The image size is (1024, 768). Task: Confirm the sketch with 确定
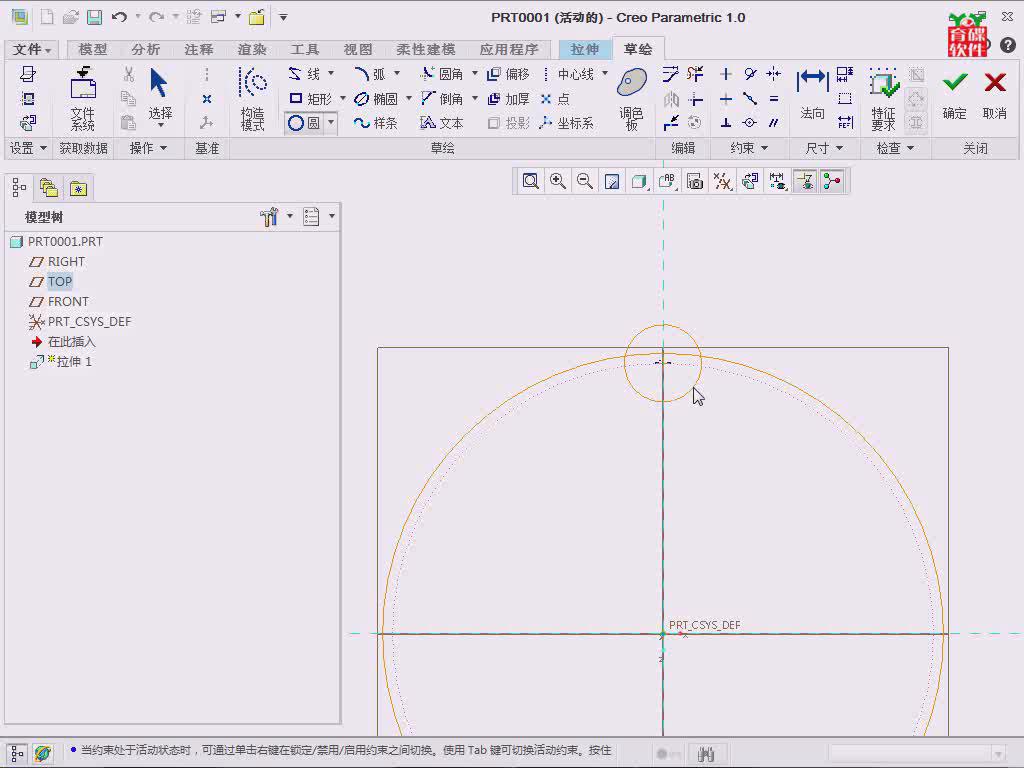pos(955,95)
